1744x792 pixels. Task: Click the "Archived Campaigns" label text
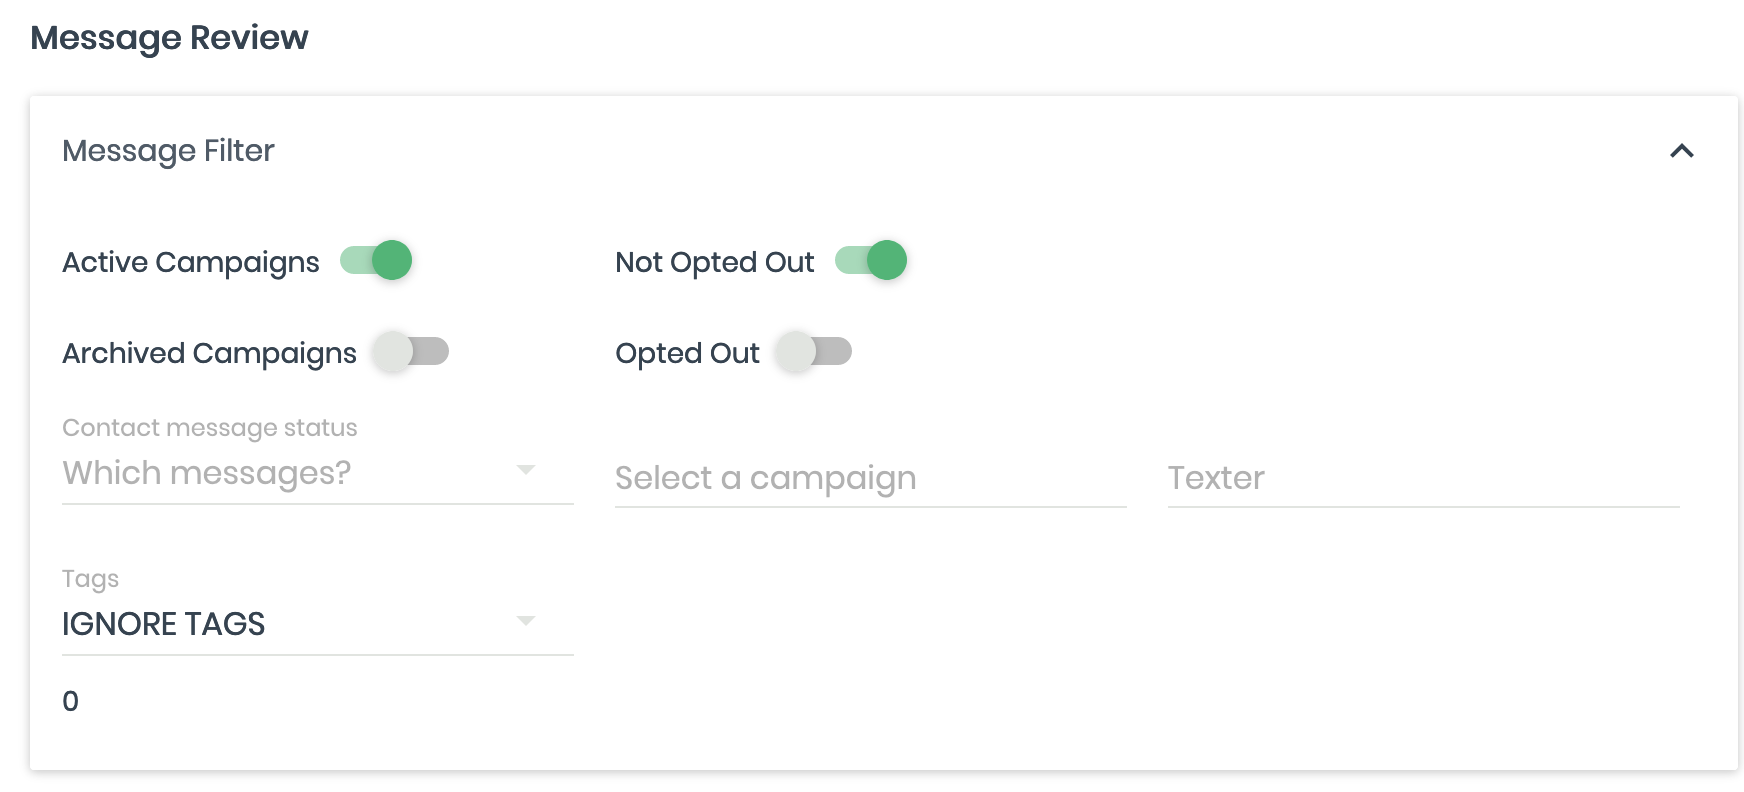point(209,353)
